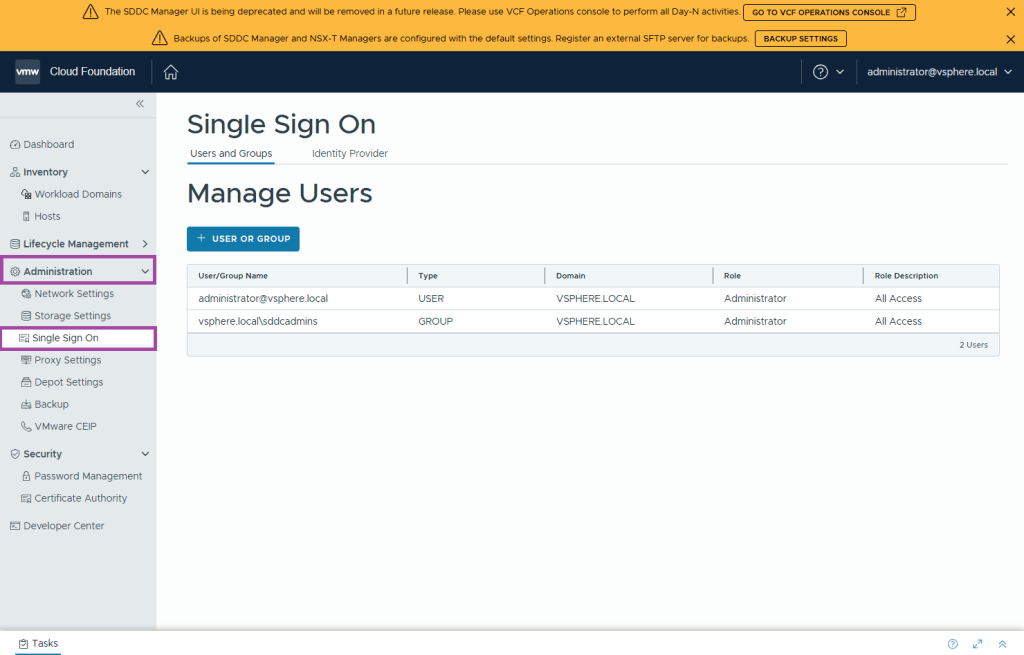1024x655 pixels.
Task: Dismiss the SDDC Manager deprecation banner
Action: 1009,12
